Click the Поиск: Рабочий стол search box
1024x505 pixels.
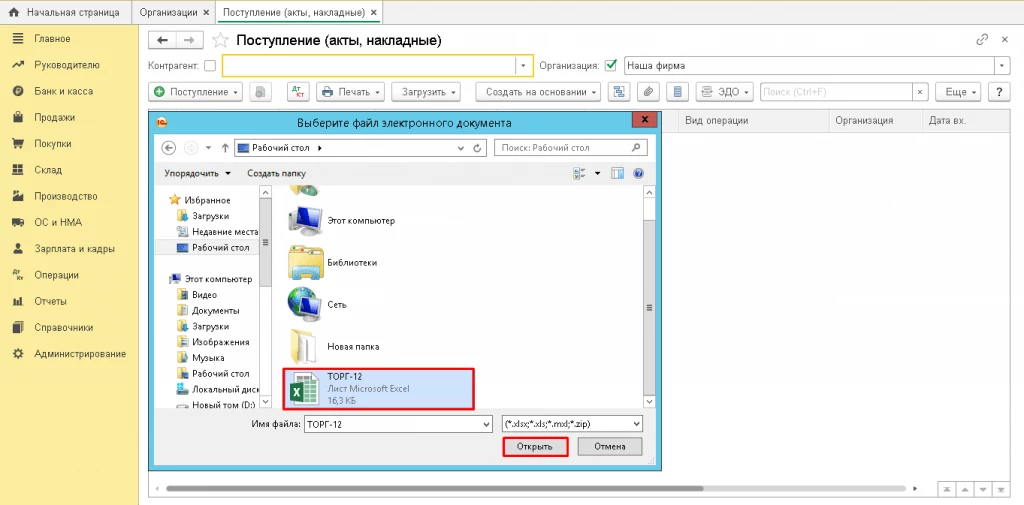(x=571, y=148)
